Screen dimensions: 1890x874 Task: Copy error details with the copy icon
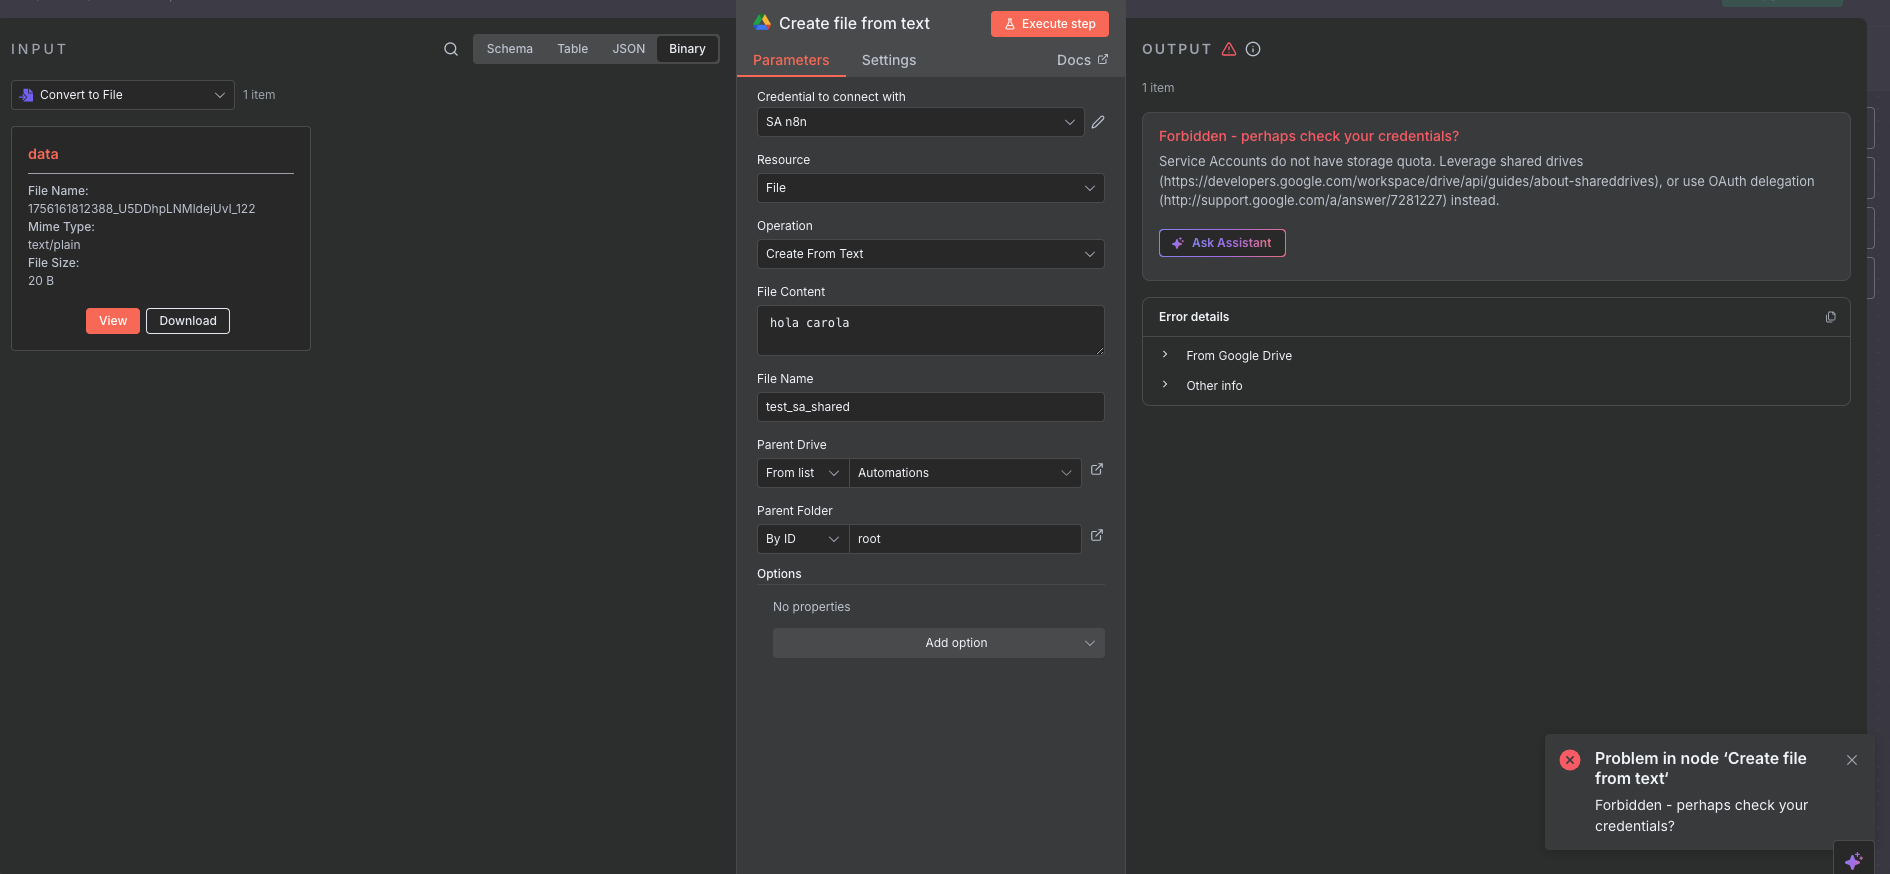click(1830, 317)
